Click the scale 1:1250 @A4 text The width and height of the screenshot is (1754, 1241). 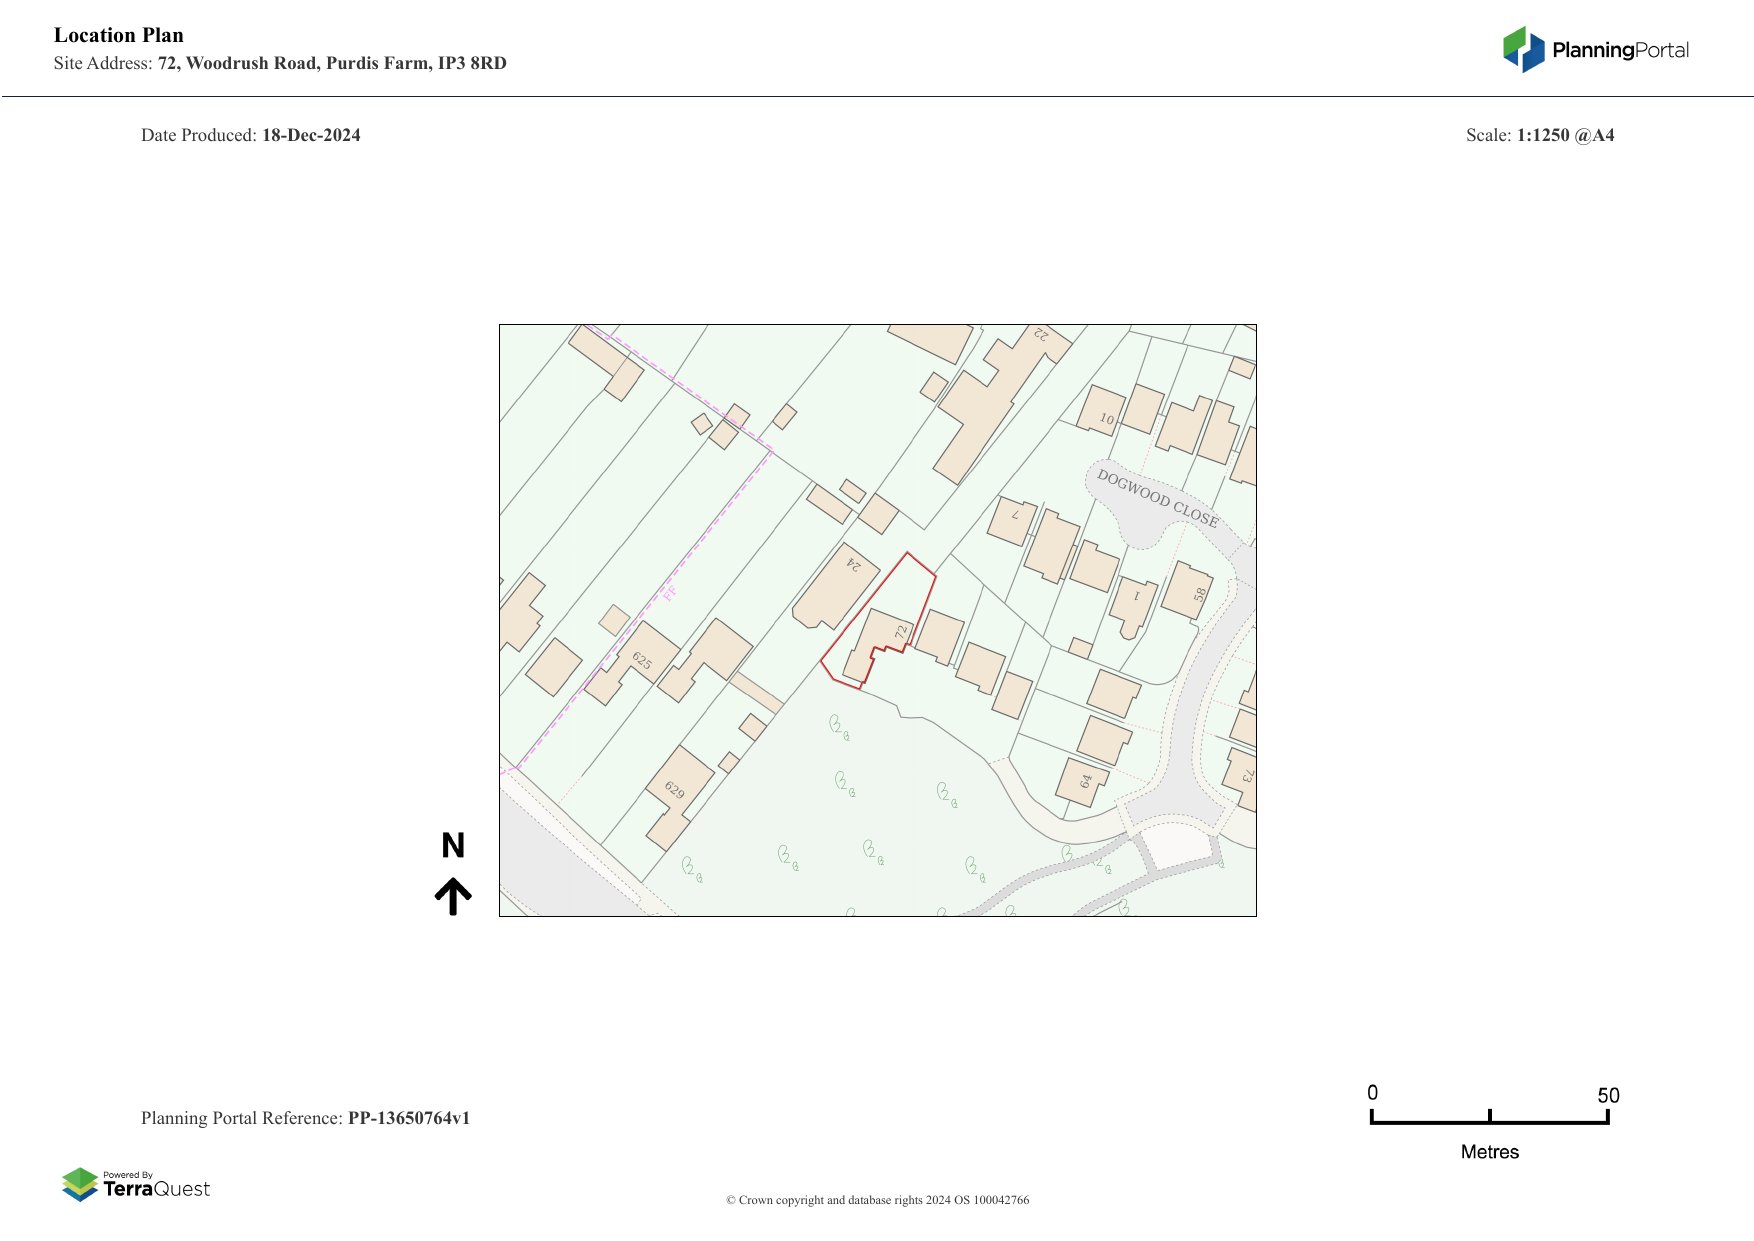1565,135
